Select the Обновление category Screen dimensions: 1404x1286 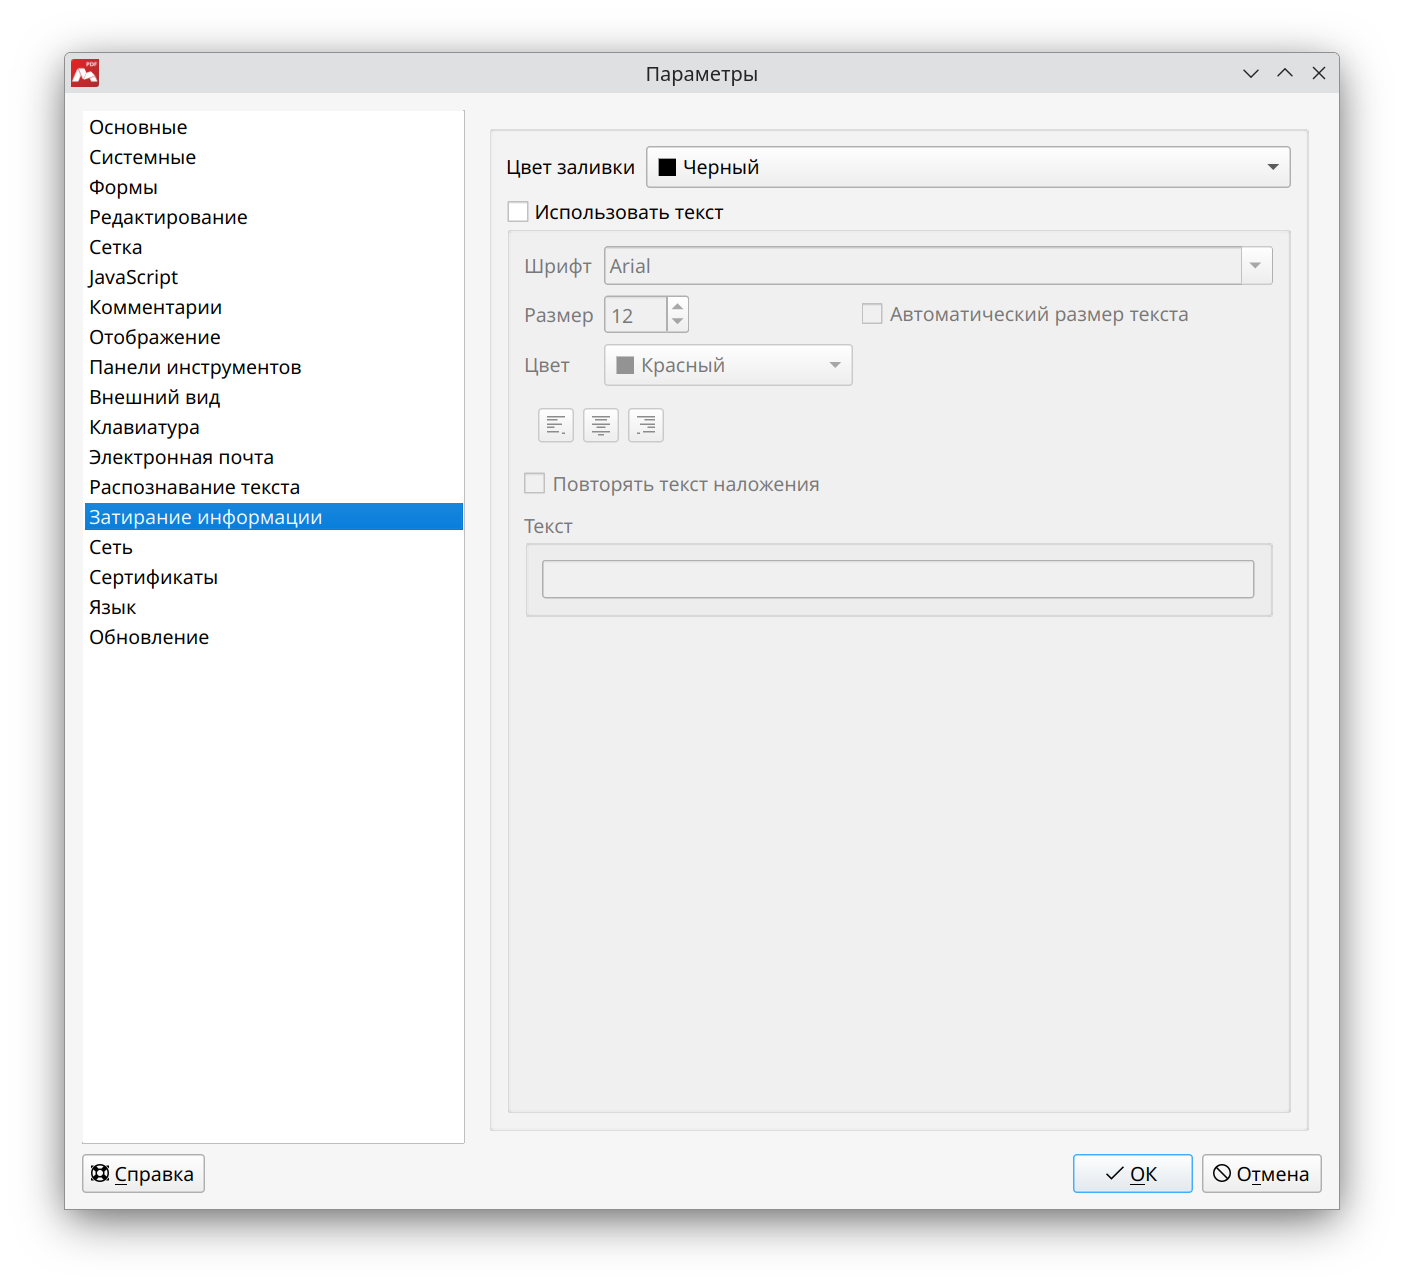pyautogui.click(x=273, y=637)
